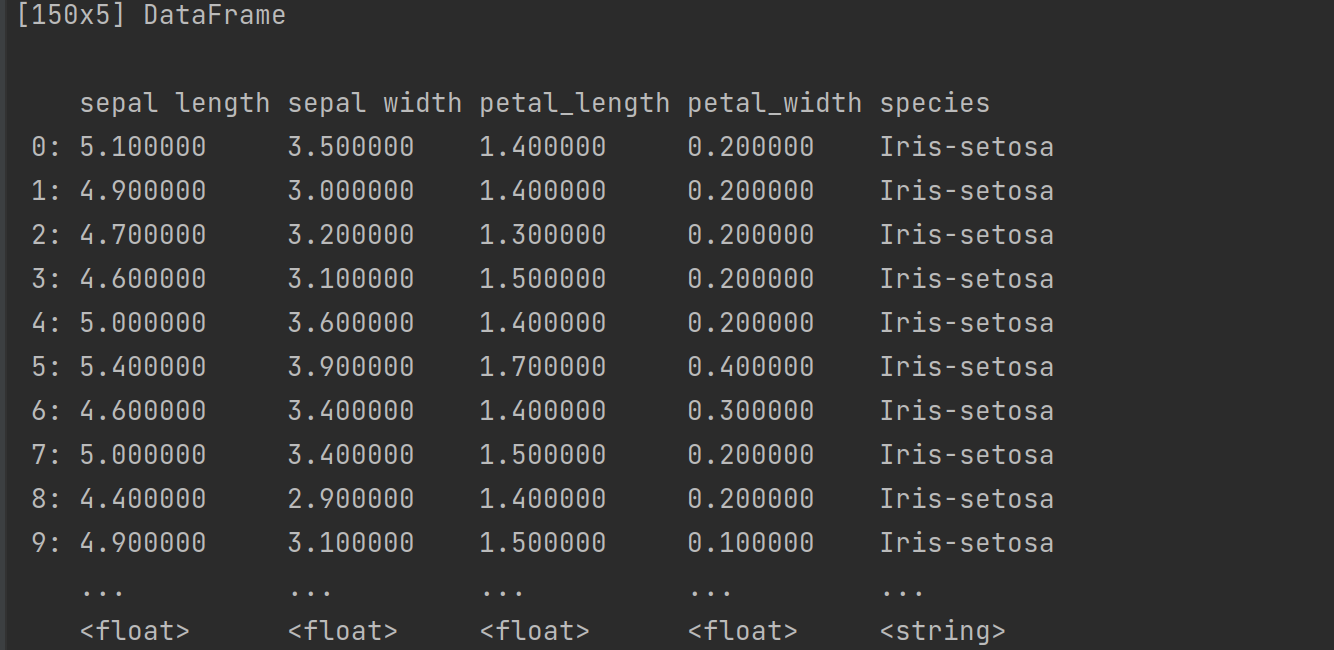Screen dimensions: 1334x650
Task: Click the '[150x5] DataFrame' header text
Action: [151, 16]
